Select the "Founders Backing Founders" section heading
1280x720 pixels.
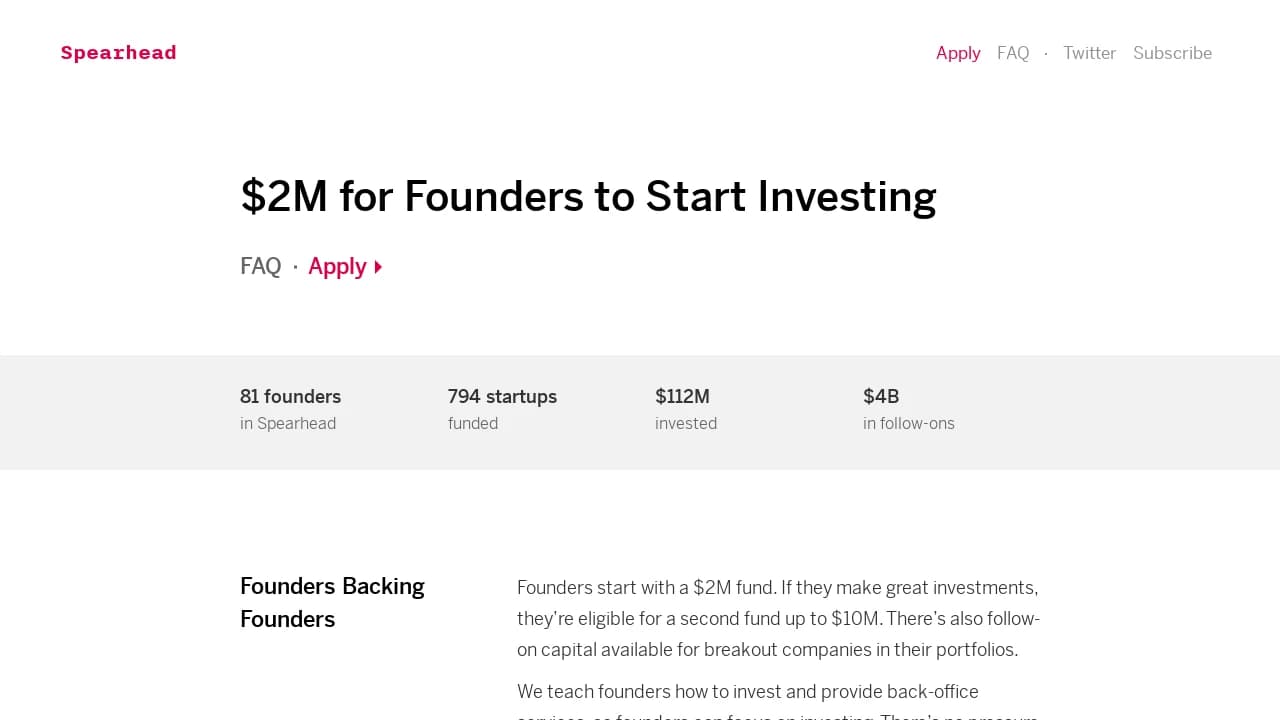(332, 602)
